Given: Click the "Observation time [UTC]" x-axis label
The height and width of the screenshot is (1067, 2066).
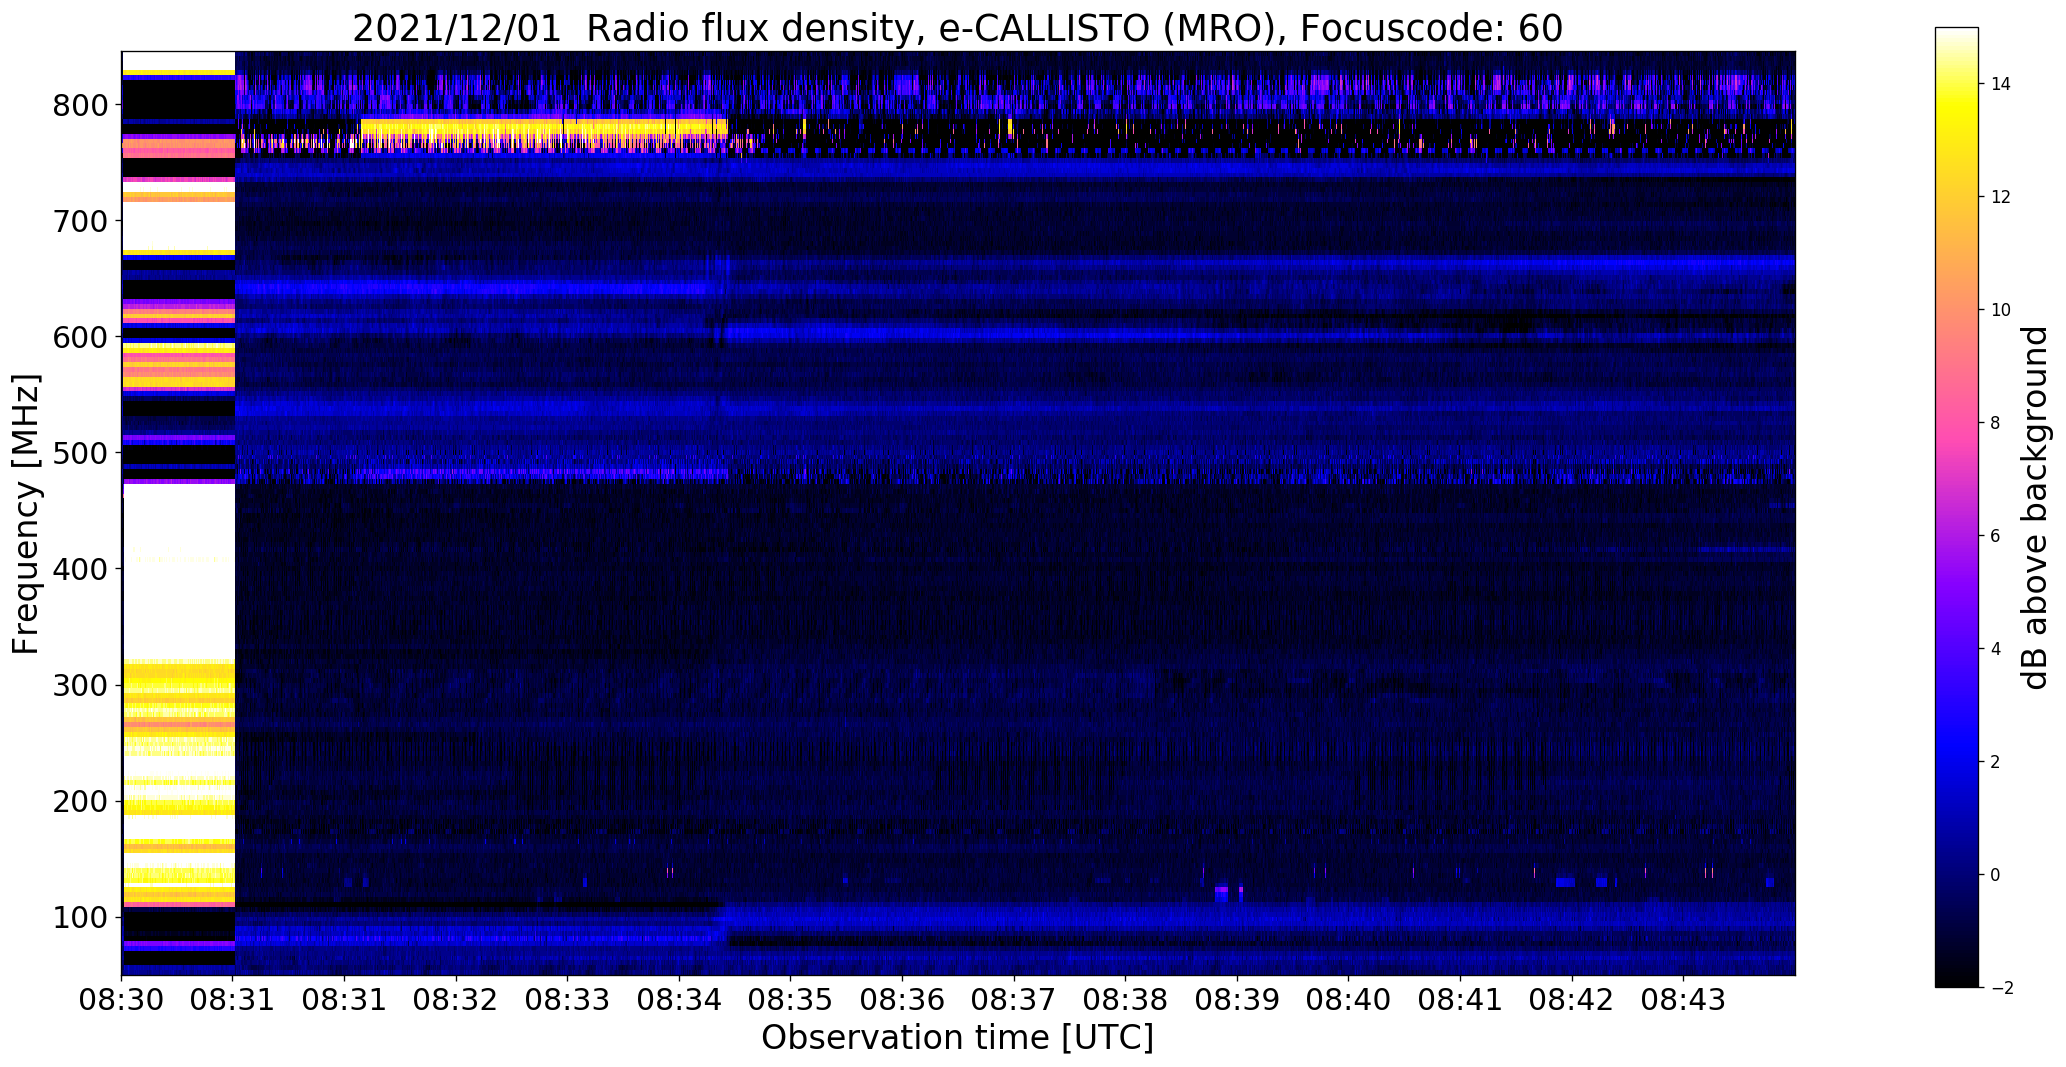Looking at the screenshot, I should click(957, 1038).
